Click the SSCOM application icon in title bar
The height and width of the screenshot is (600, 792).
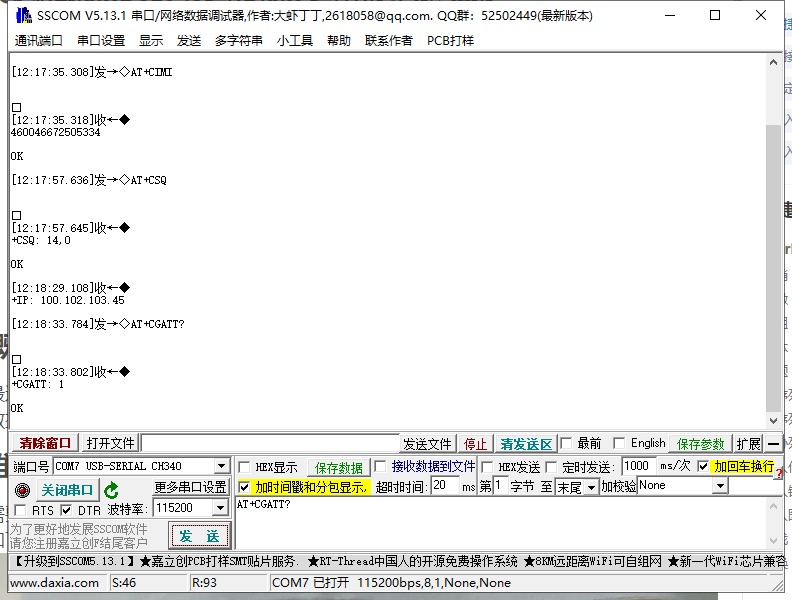(x=23, y=15)
